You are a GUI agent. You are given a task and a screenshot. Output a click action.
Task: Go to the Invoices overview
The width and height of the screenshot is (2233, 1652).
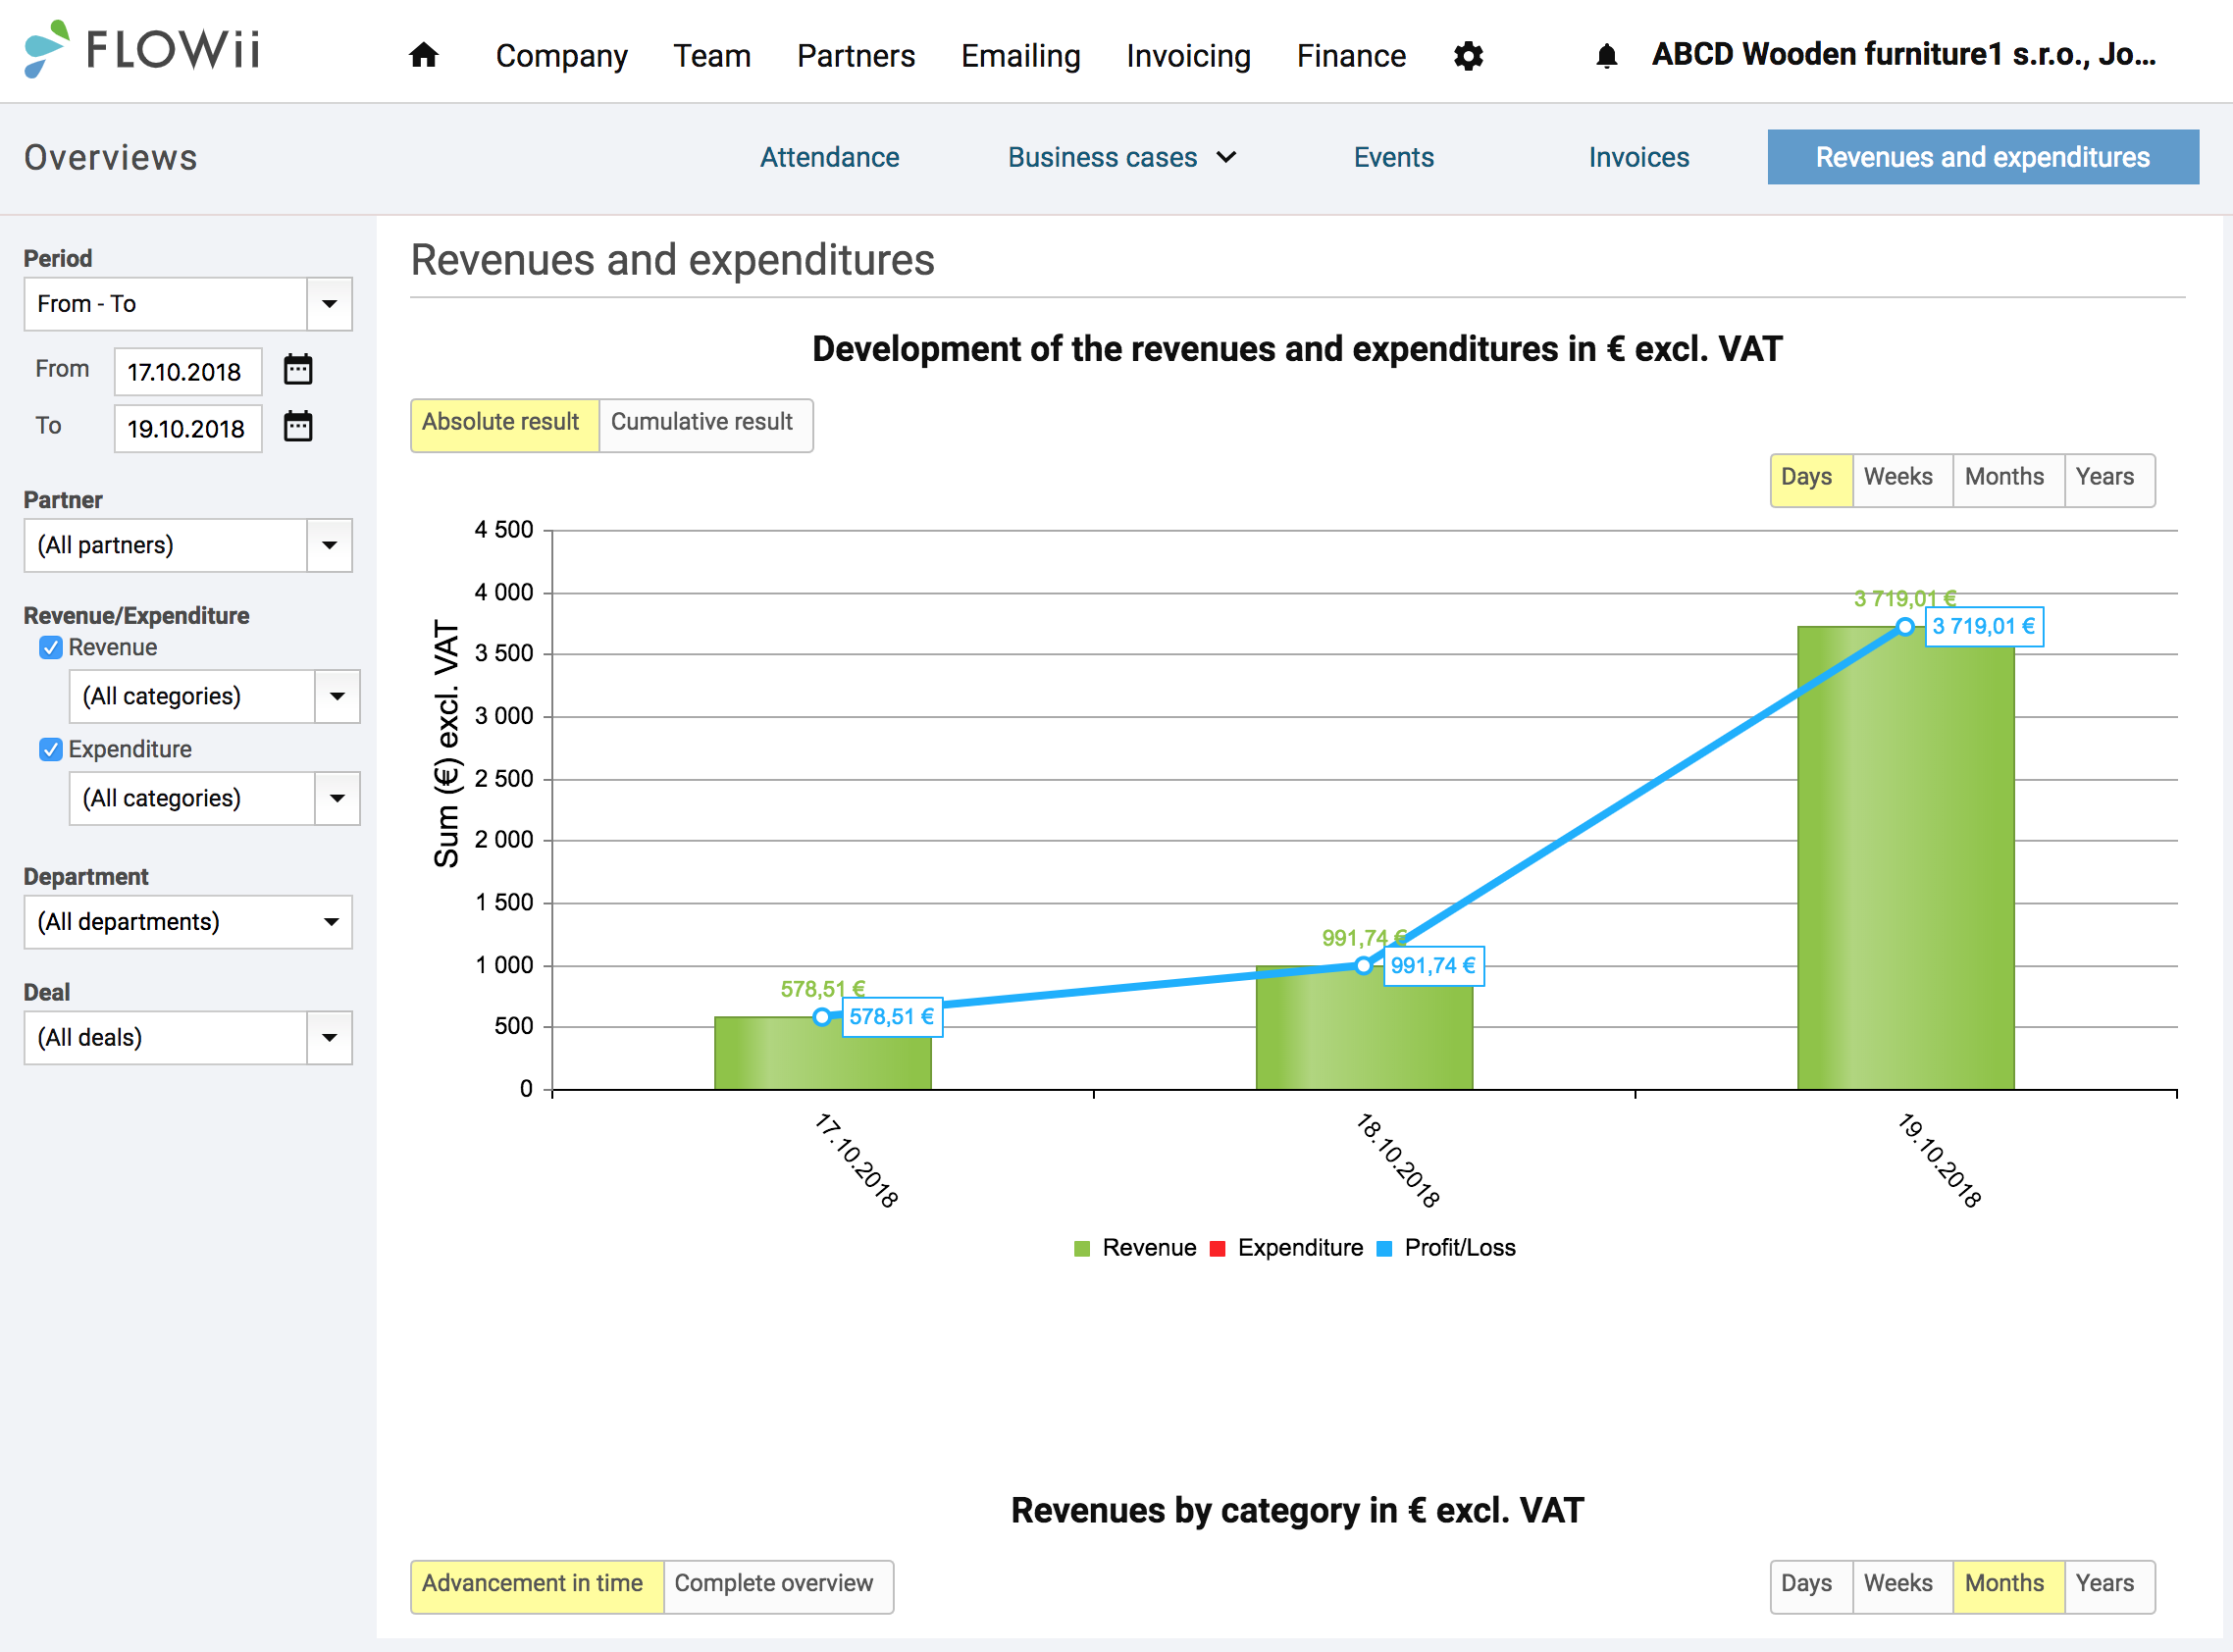click(1639, 157)
